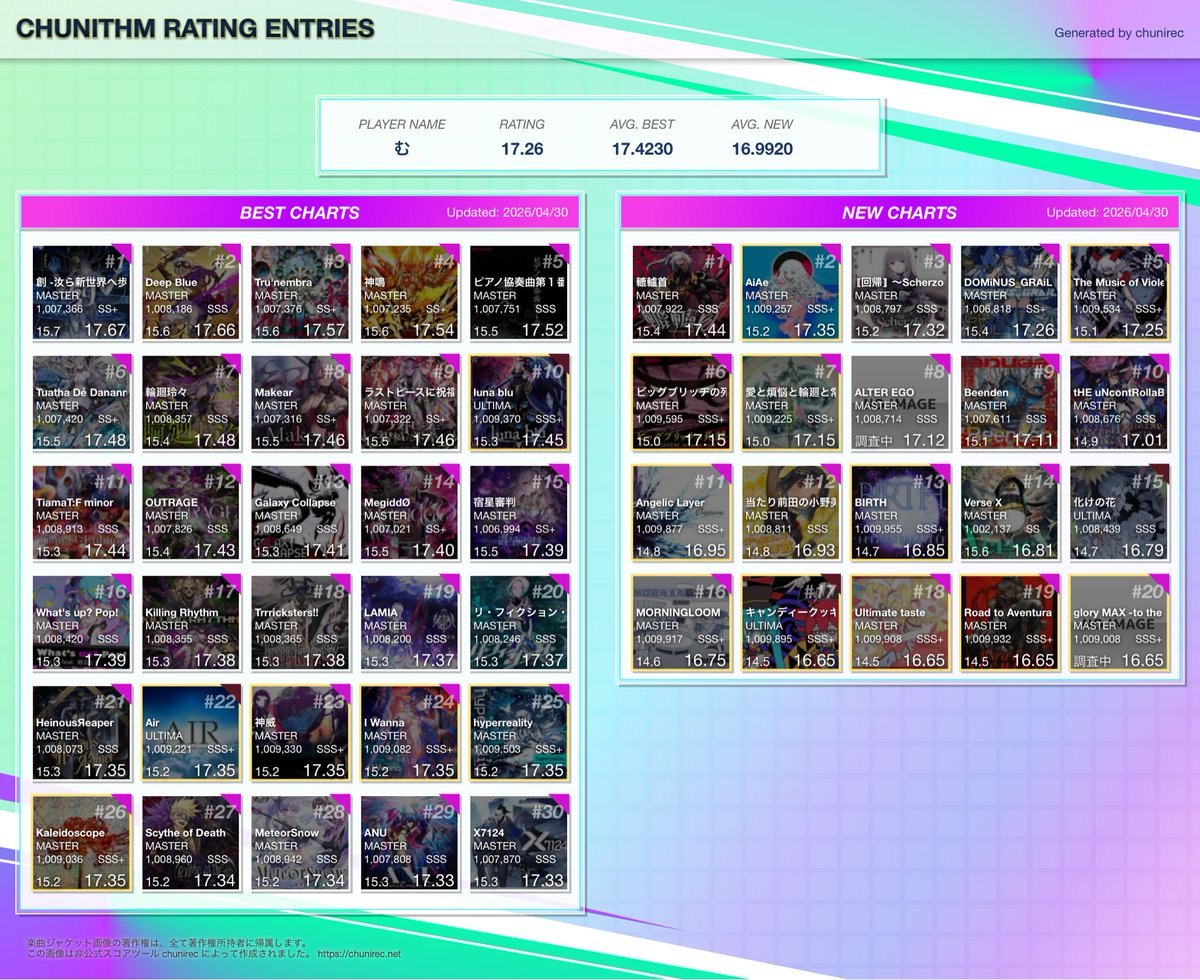
Task: Click the Updated date in NEW CHARTS
Action: 1107,212
